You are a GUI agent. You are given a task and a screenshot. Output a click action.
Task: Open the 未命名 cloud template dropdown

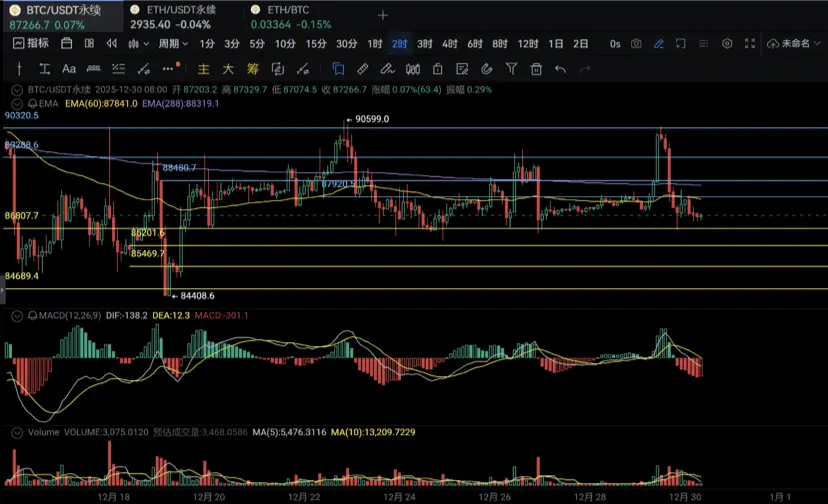[x=794, y=43]
